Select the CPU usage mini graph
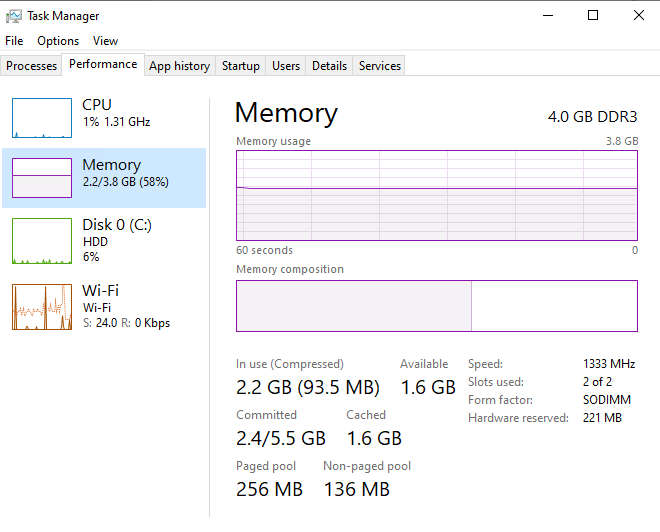This screenshot has width=660, height=532. 42,118
